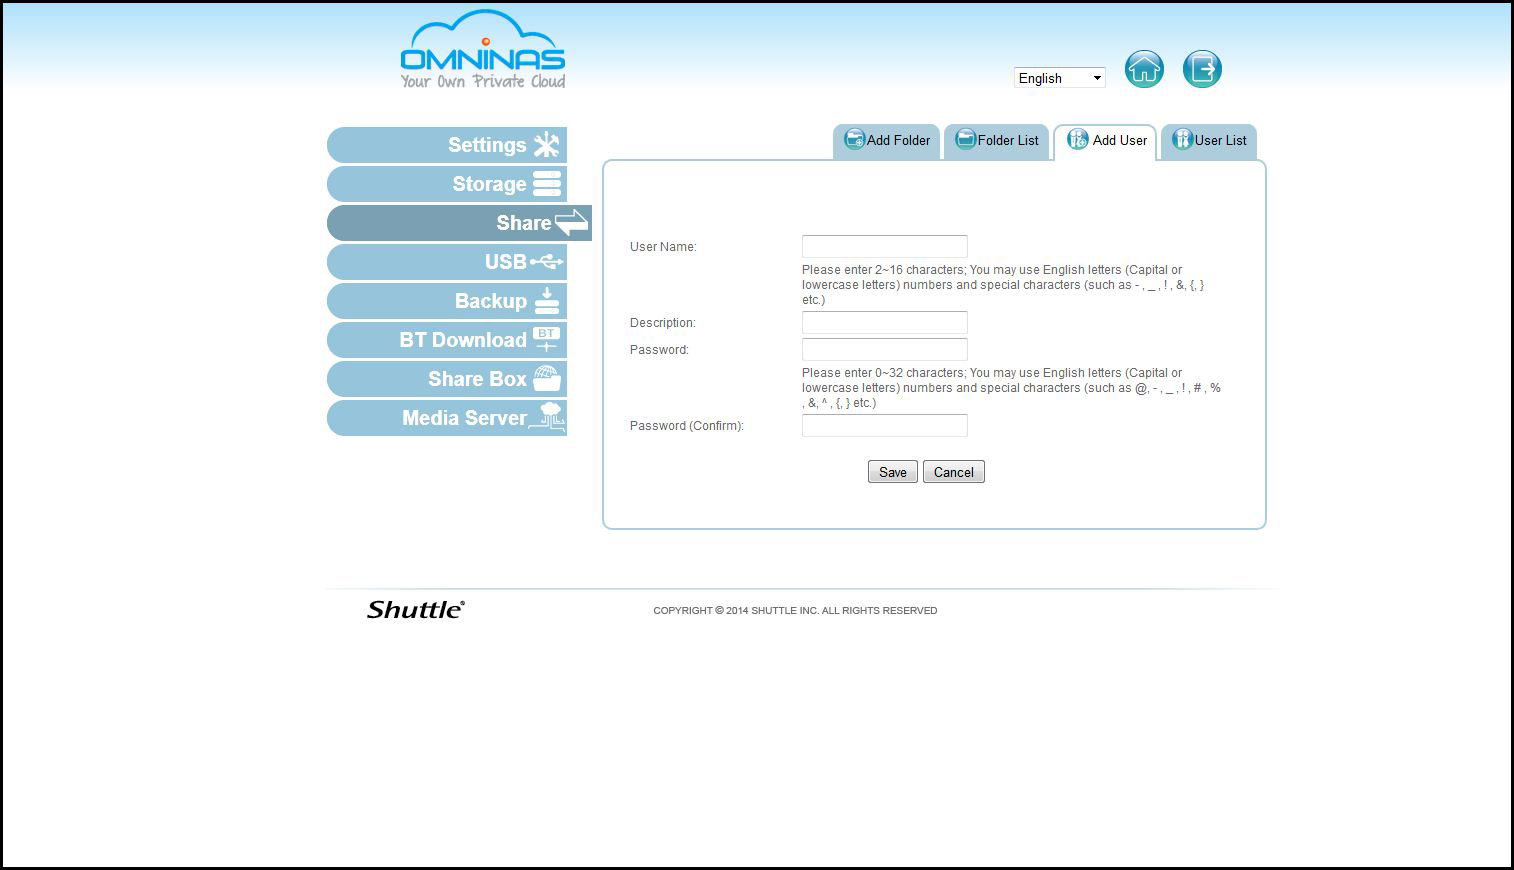
Task: Select the Add User tab
Action: (x=1105, y=141)
